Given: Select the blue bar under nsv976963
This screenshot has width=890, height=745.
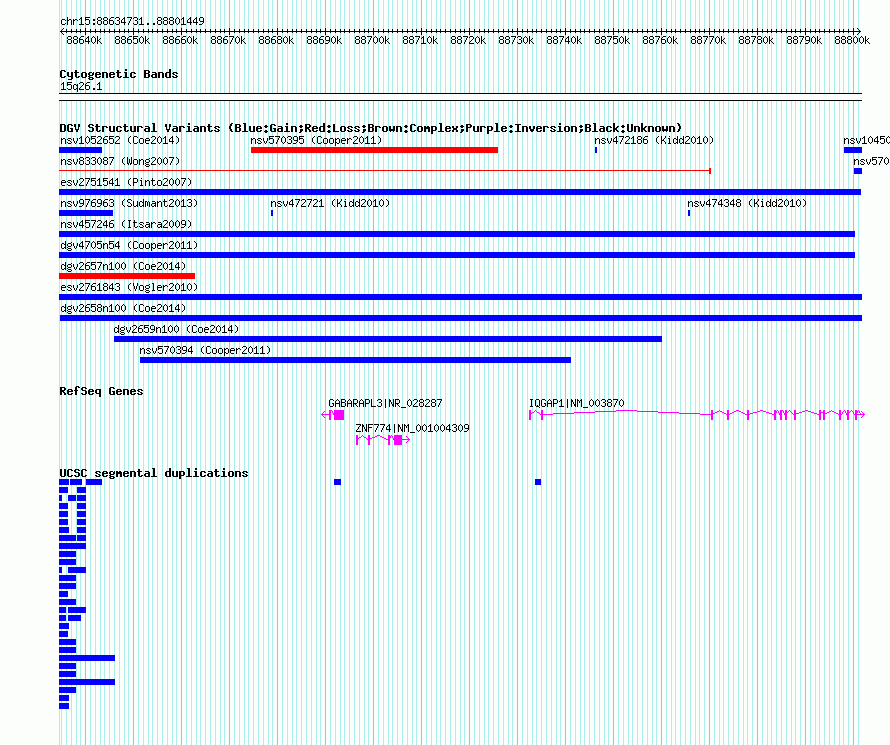Looking at the screenshot, I should [86, 213].
